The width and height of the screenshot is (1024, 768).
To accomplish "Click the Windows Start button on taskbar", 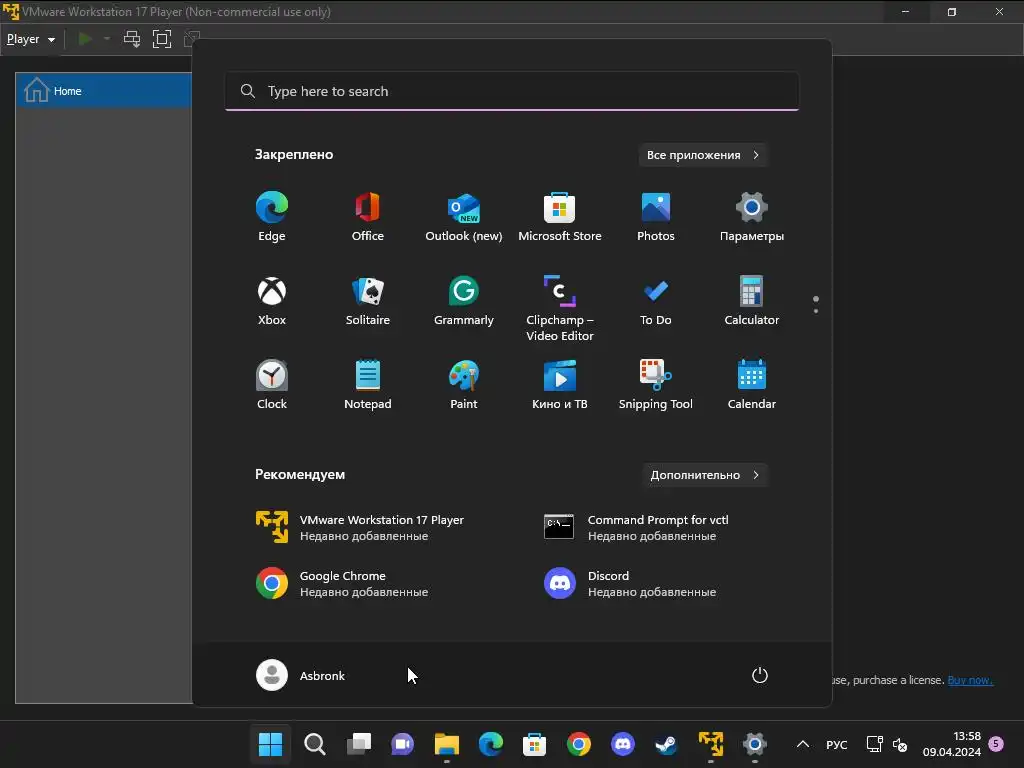I will pyautogui.click(x=270, y=744).
